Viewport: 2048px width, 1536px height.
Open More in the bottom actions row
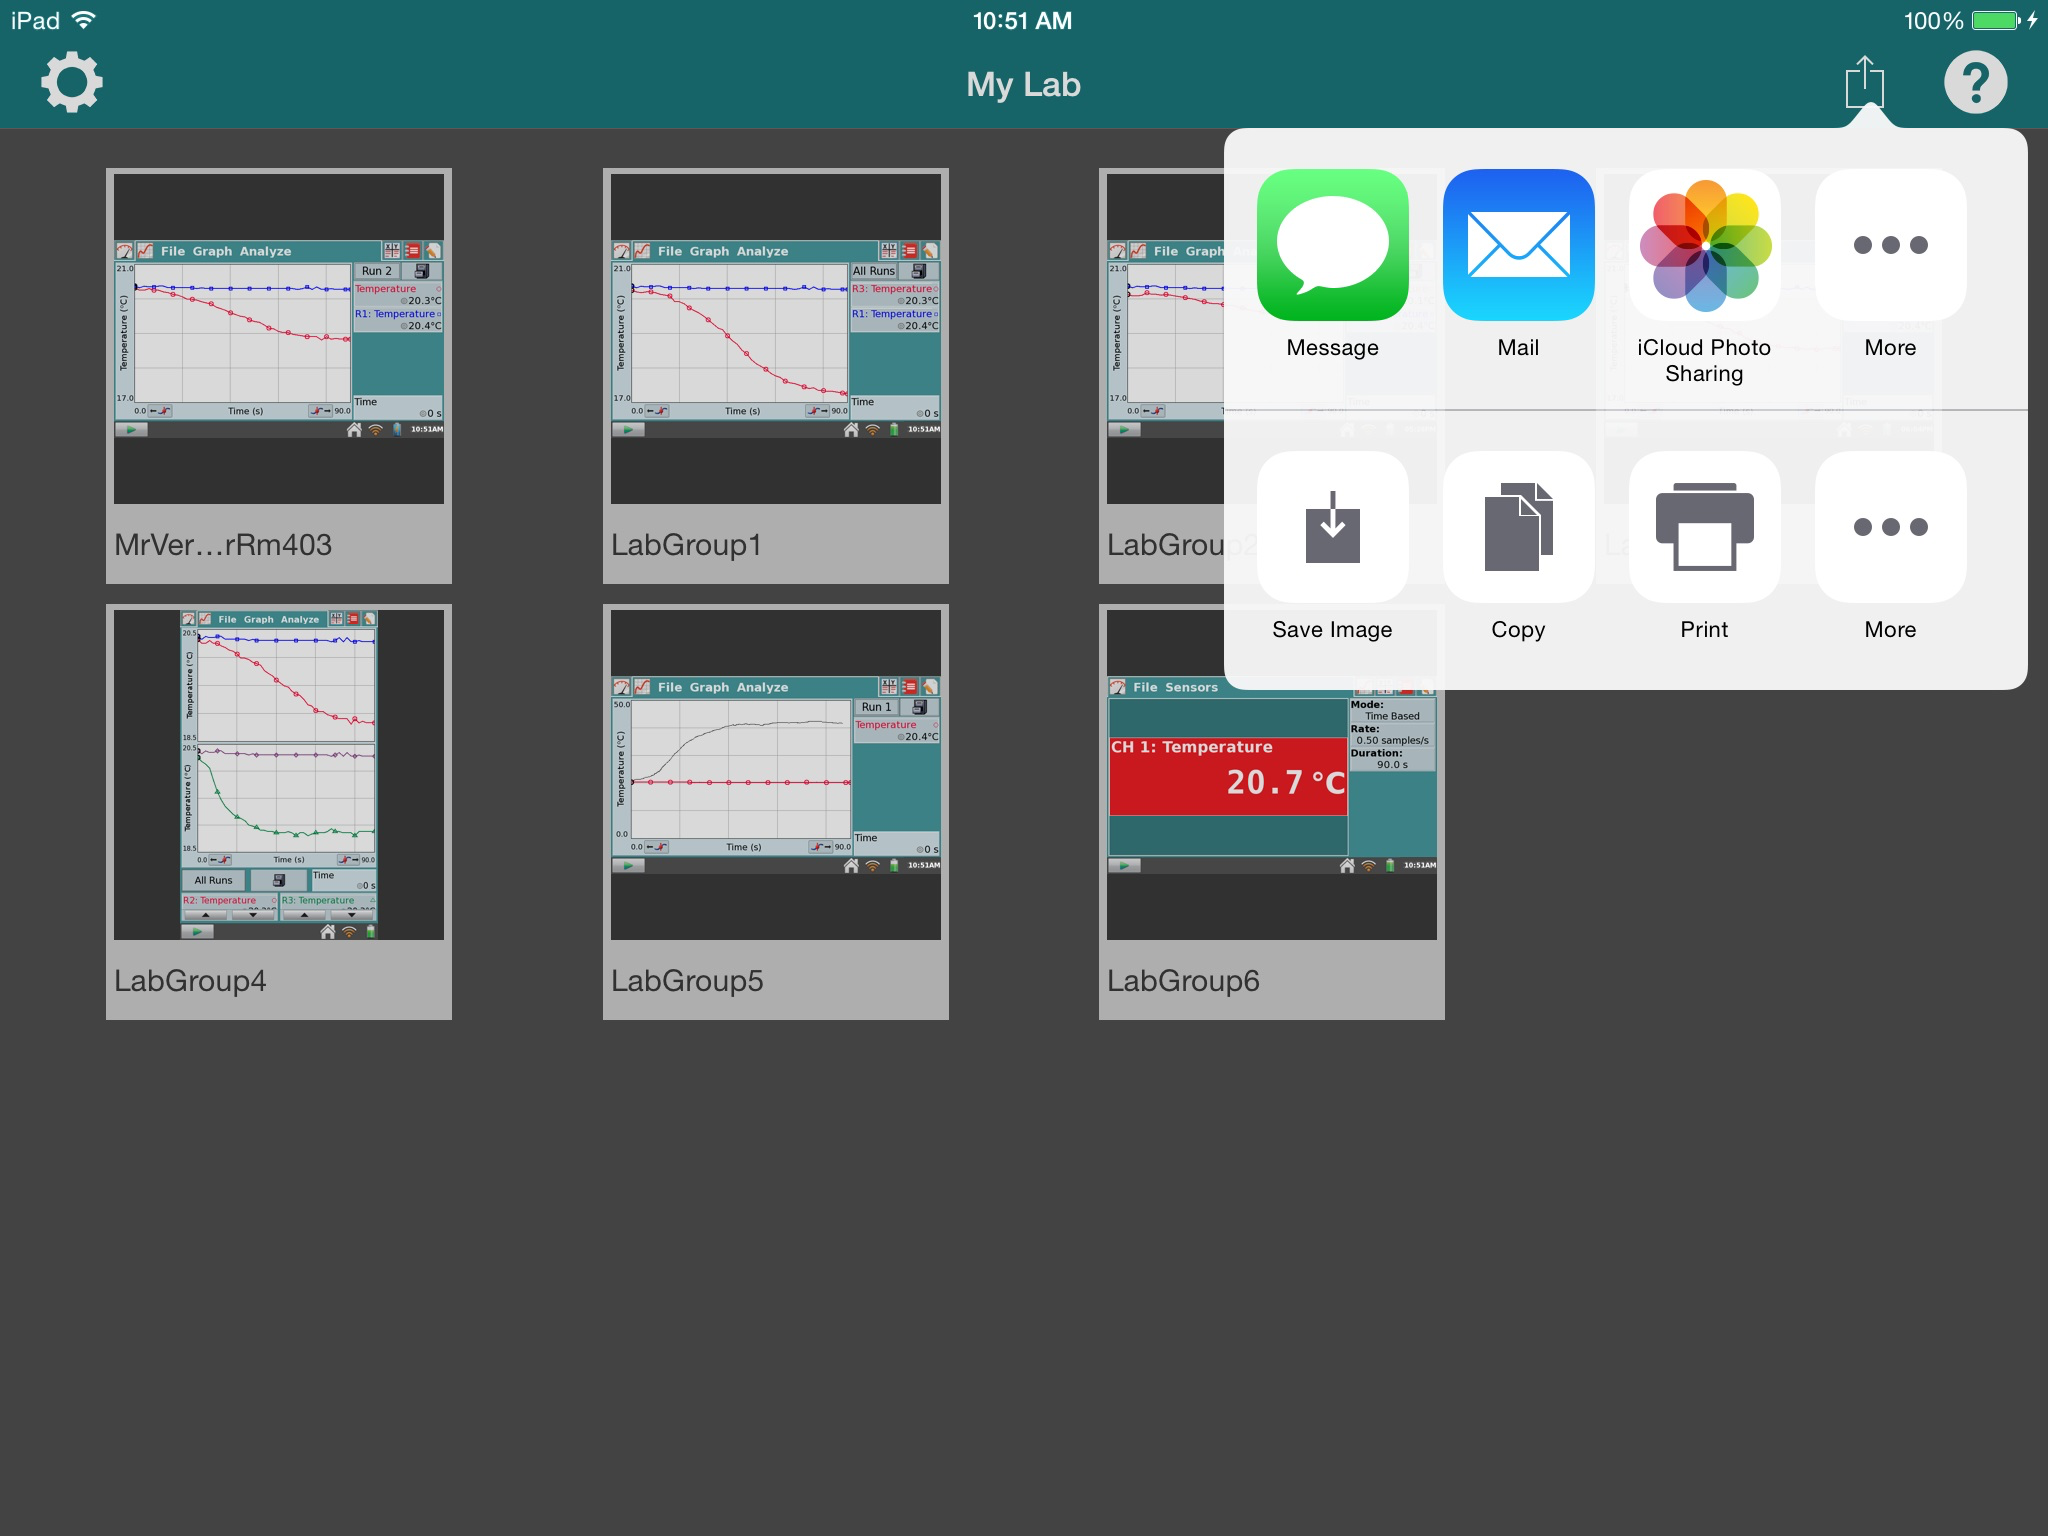pos(1890,527)
